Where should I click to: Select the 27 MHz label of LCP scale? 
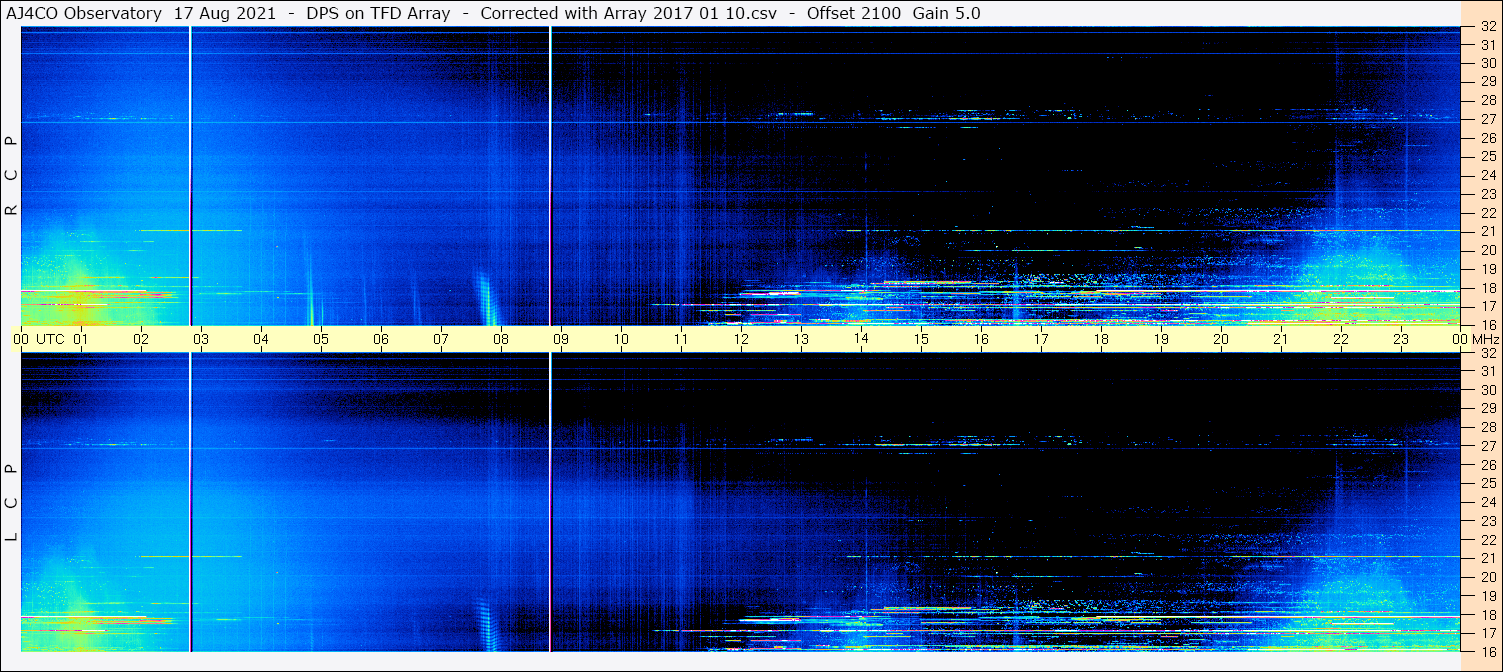(1488, 446)
